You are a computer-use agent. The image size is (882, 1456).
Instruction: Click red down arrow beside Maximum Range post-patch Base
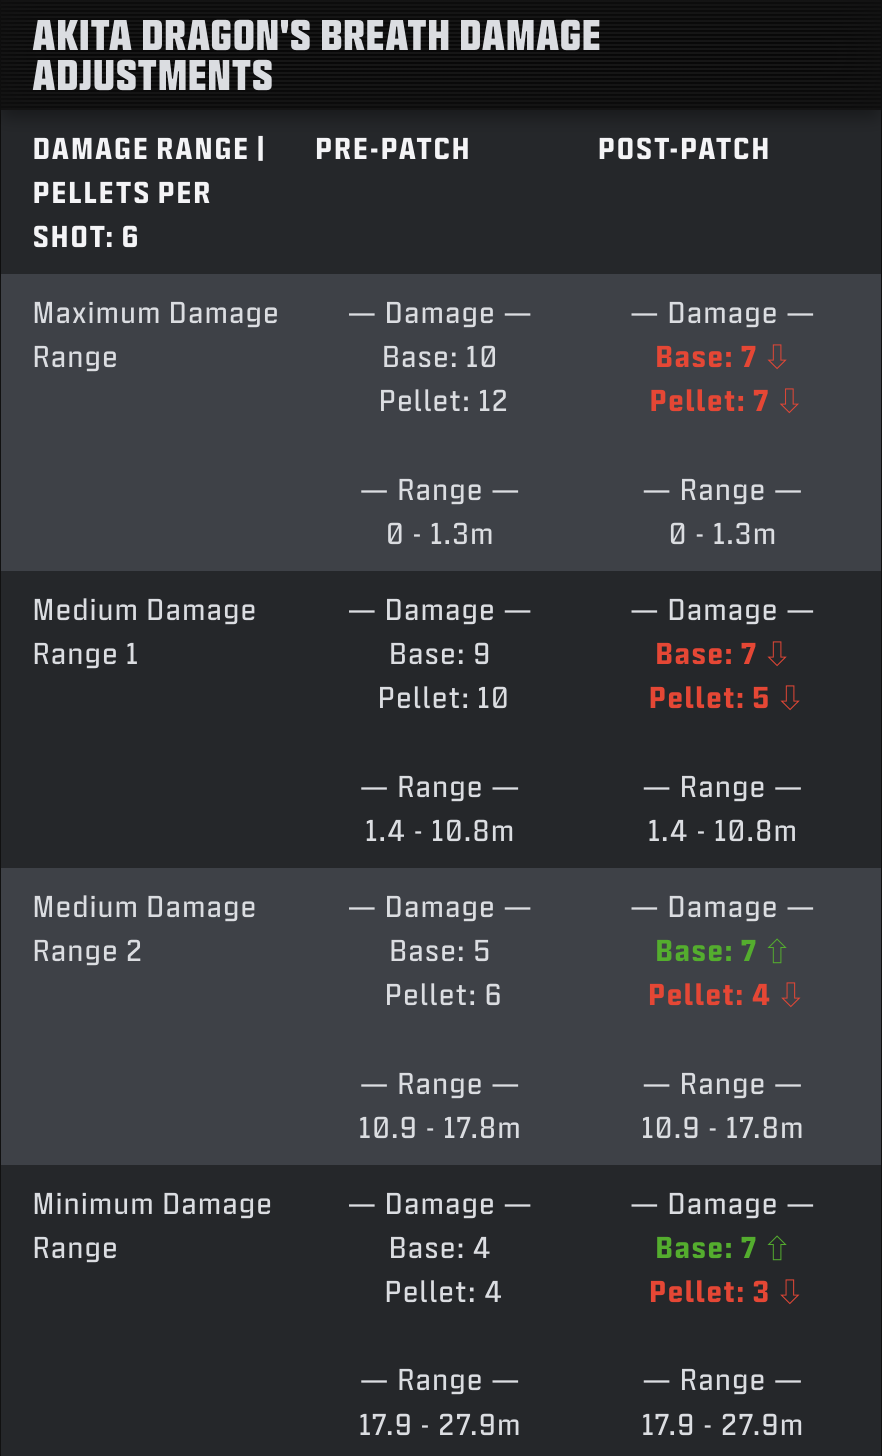777,357
